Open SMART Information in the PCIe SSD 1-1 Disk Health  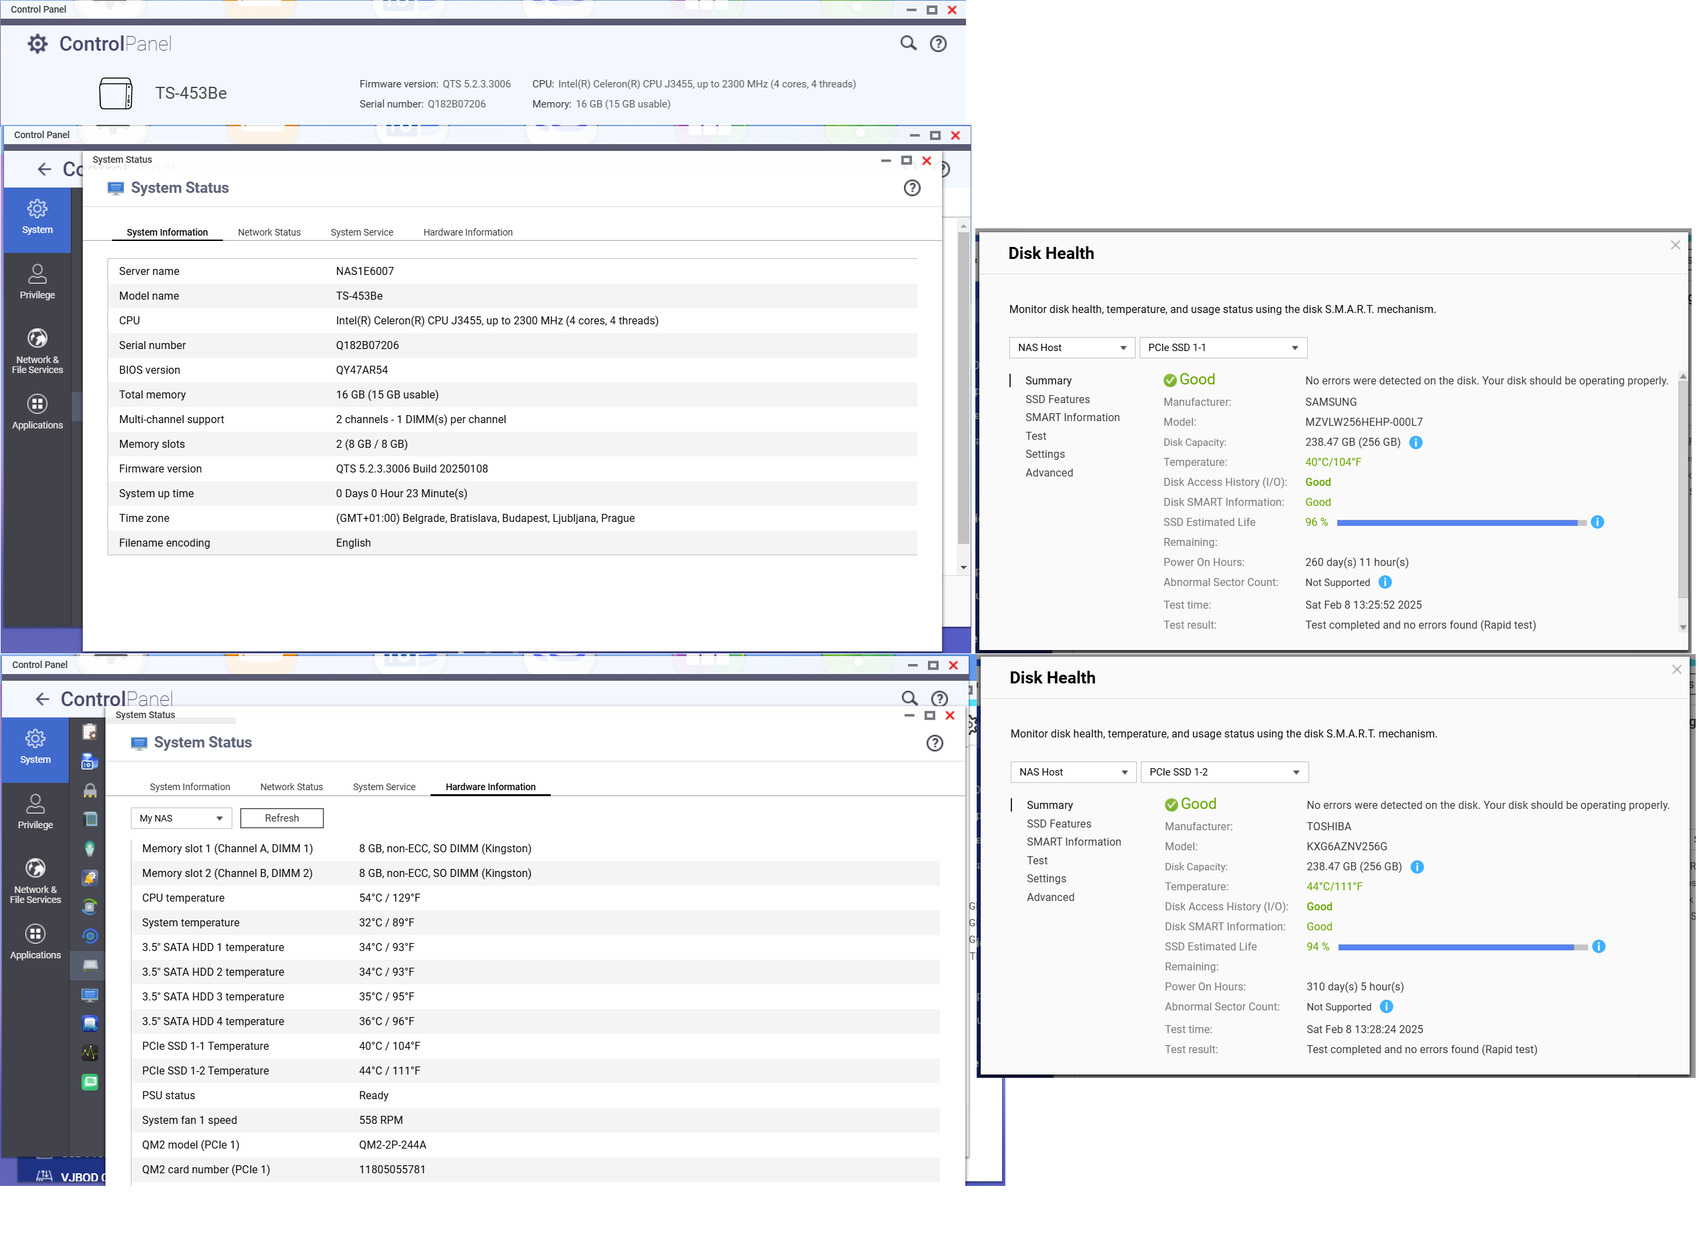[1072, 418]
